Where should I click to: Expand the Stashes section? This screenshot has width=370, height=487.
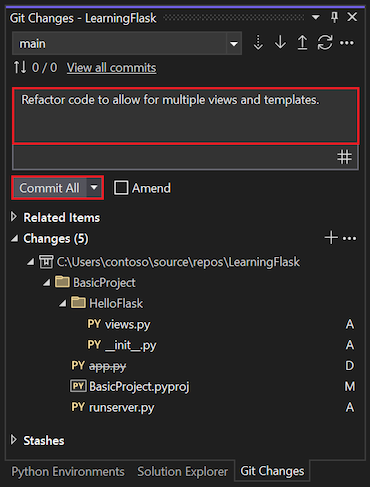[x=14, y=440]
